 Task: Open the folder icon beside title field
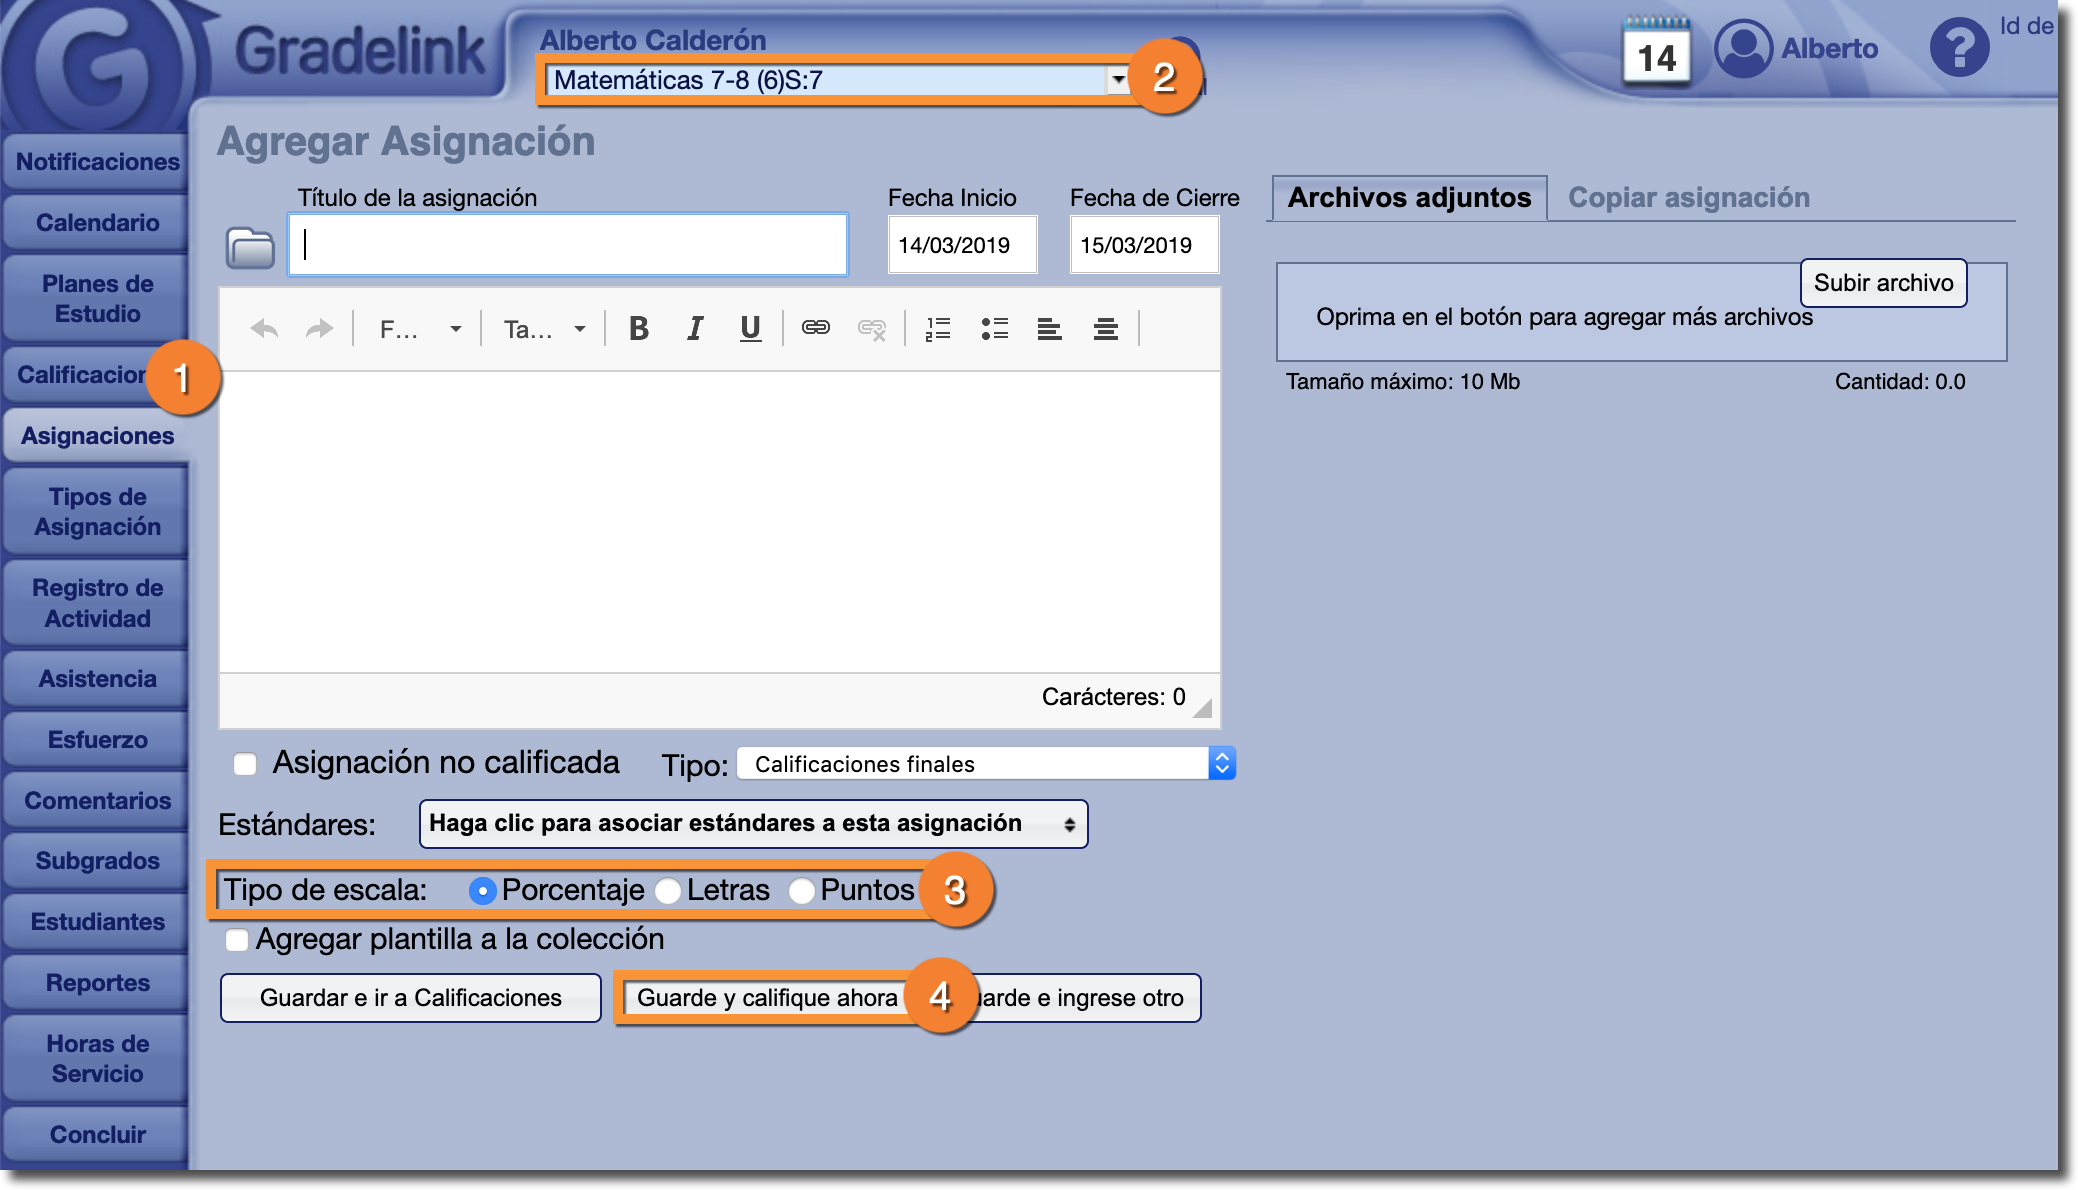pyautogui.click(x=250, y=248)
